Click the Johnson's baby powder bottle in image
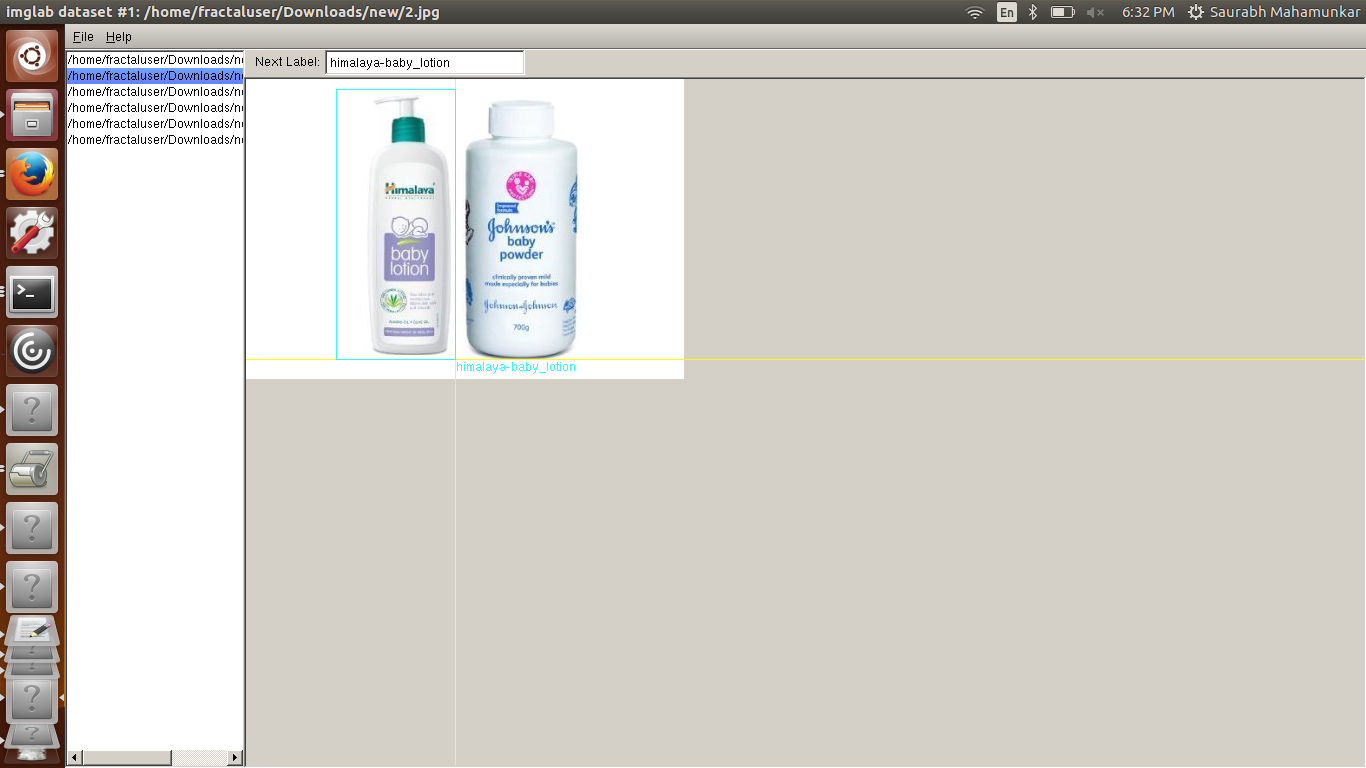1366x768 pixels. click(x=522, y=229)
